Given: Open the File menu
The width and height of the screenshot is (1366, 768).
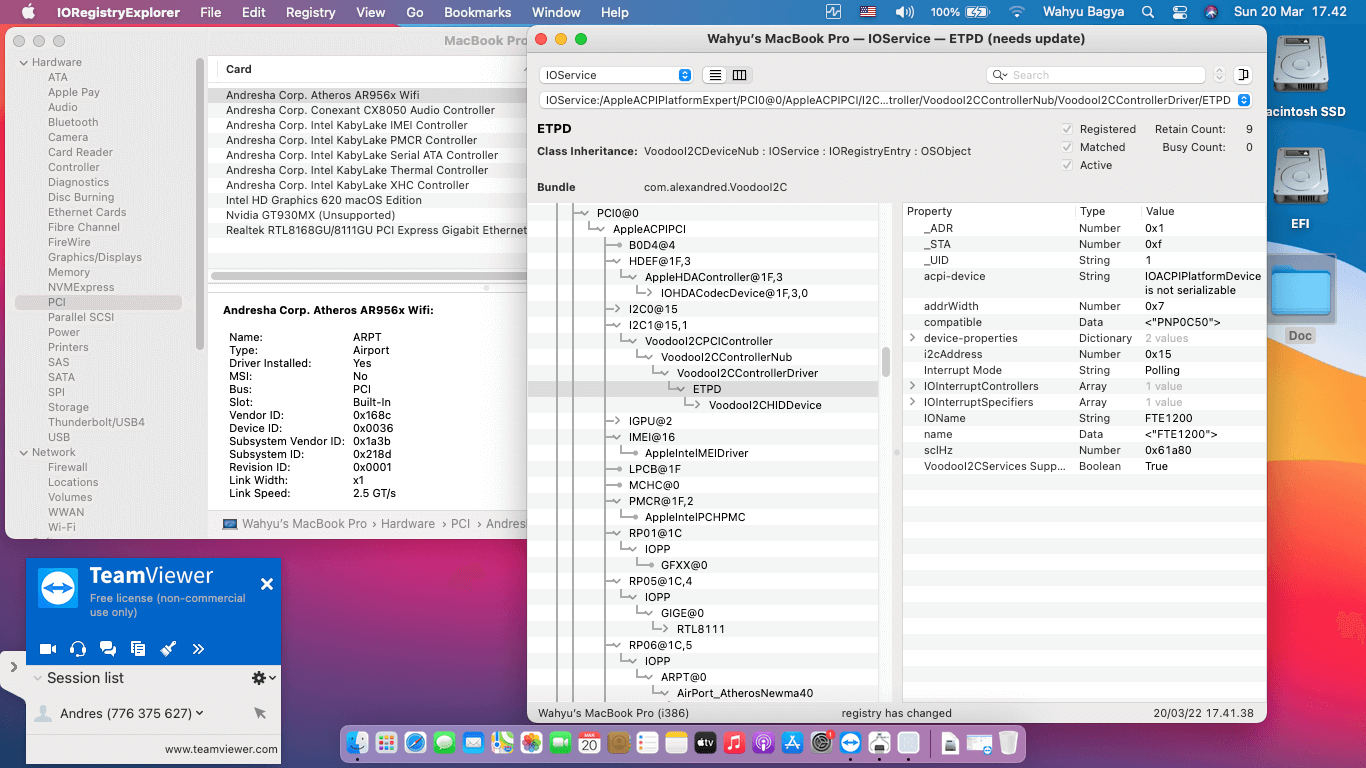Looking at the screenshot, I should (211, 12).
